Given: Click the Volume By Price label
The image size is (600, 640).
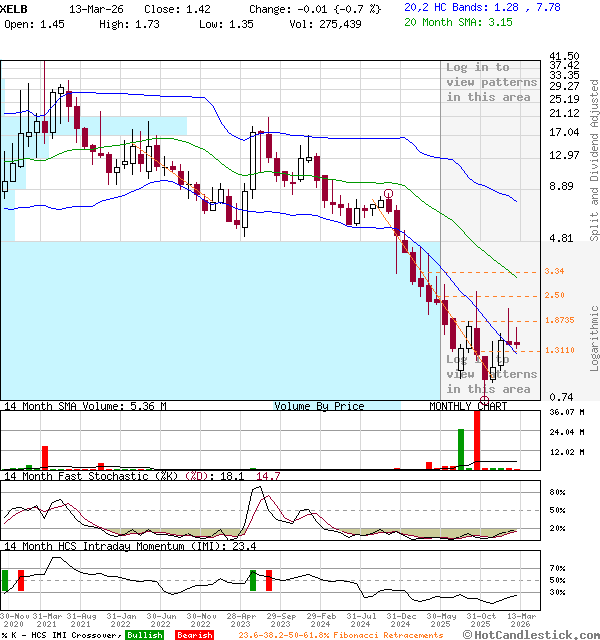Looking at the screenshot, I should 319,406.
